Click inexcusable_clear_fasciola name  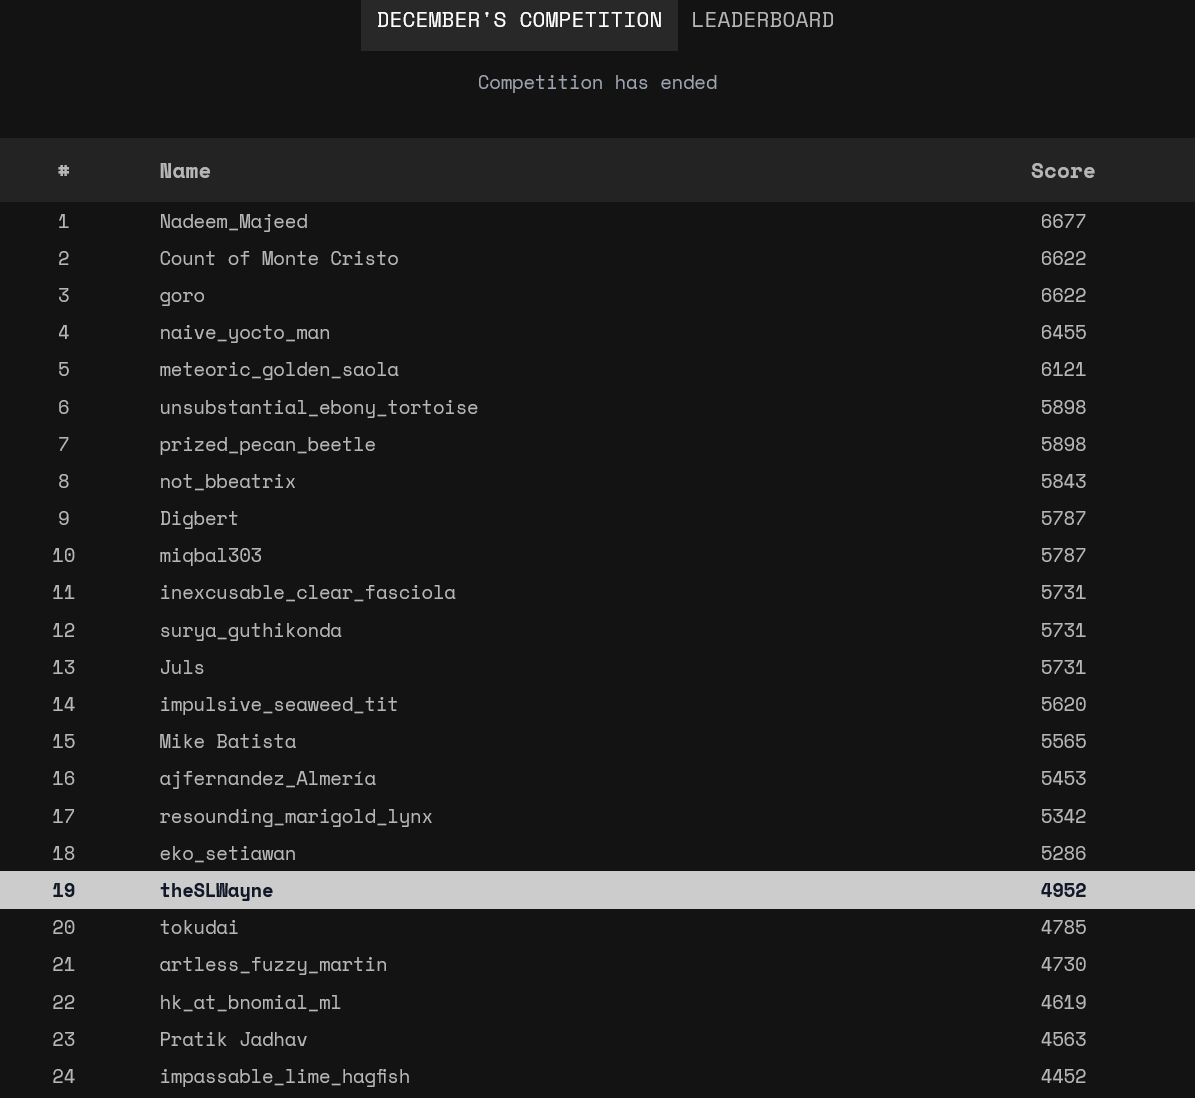pyautogui.click(x=307, y=593)
